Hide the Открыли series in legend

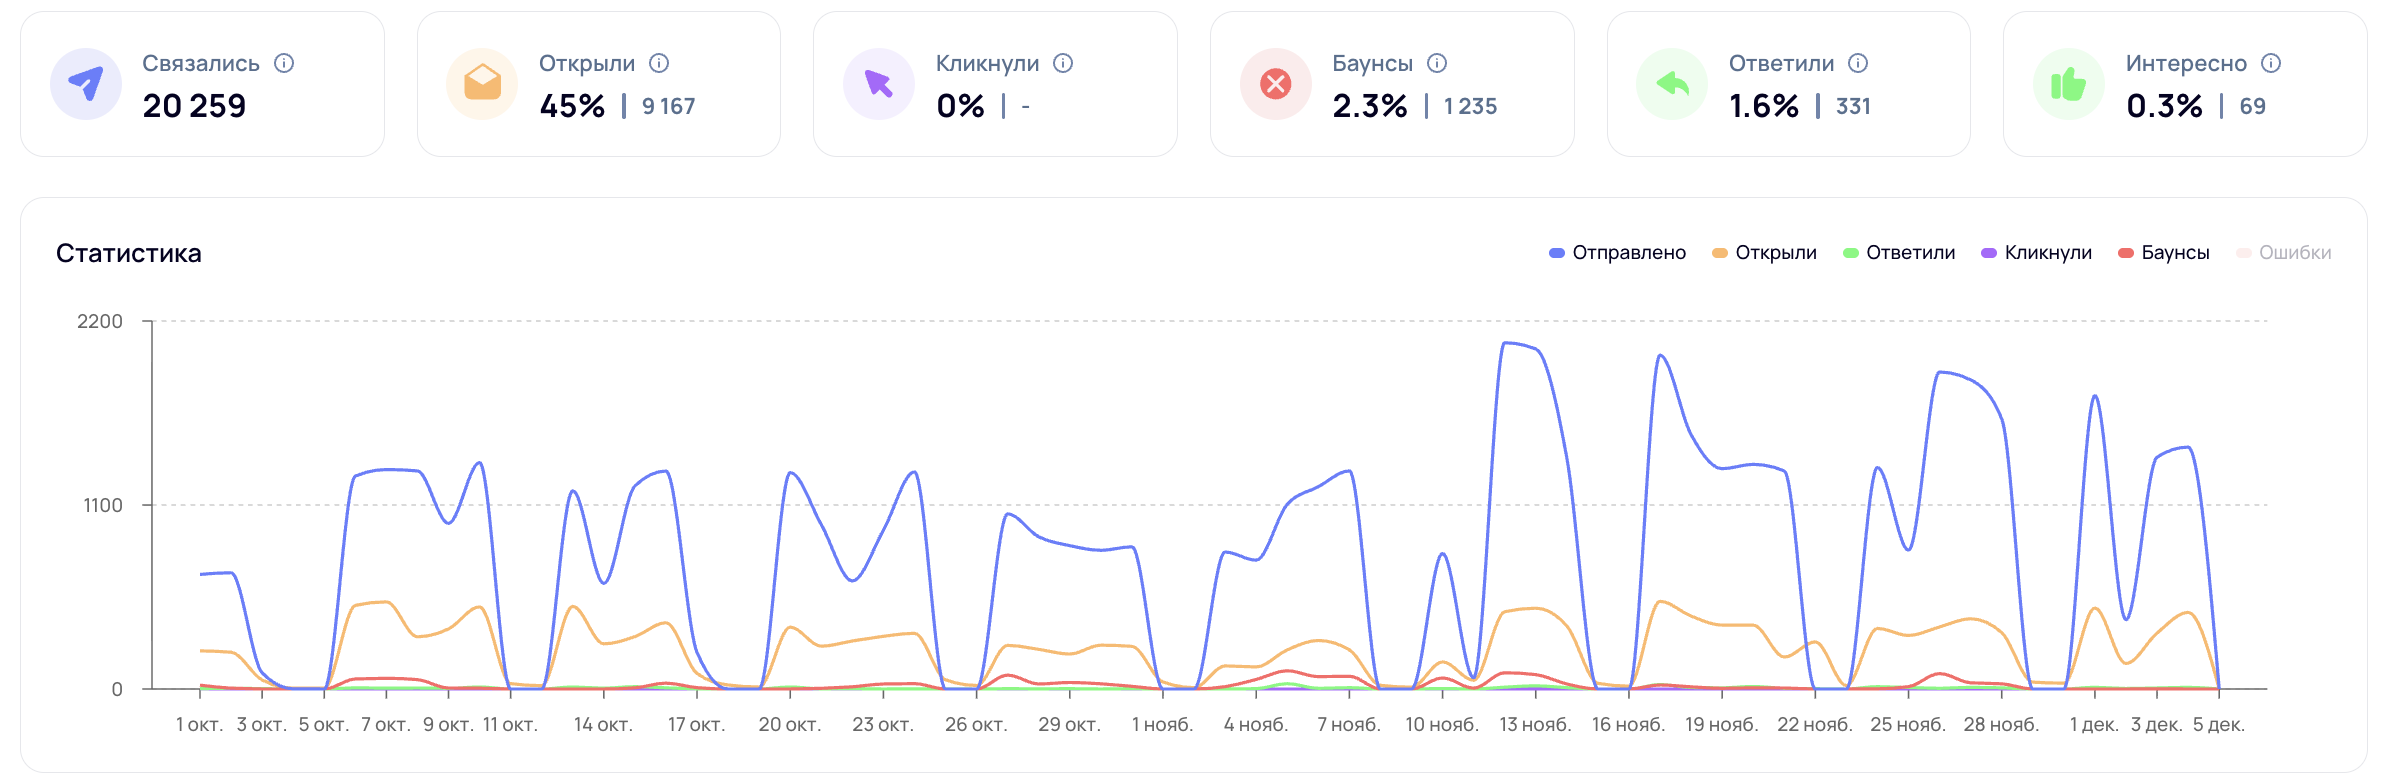pyautogui.click(x=1764, y=253)
